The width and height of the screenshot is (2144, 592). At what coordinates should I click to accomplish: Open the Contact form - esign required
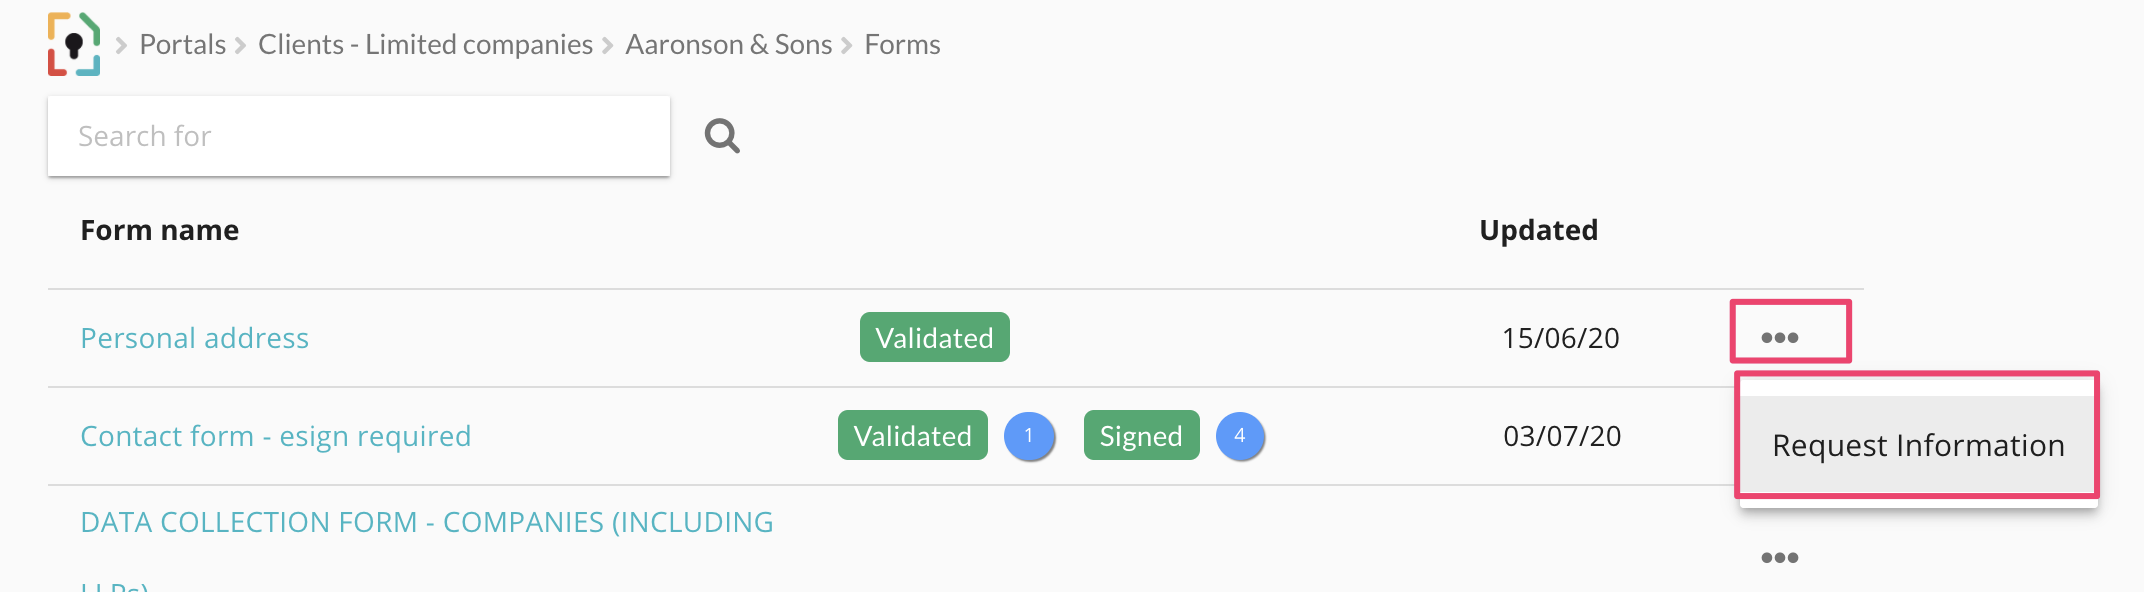tap(275, 436)
